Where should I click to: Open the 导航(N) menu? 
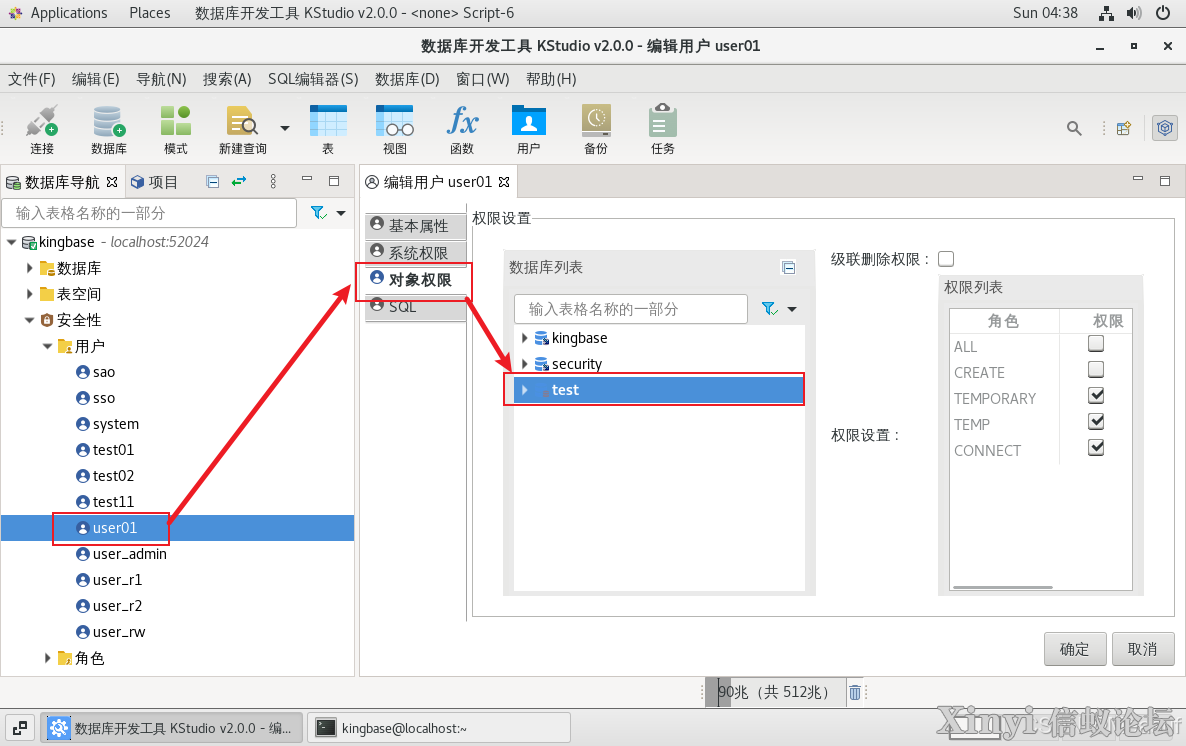(x=161, y=79)
